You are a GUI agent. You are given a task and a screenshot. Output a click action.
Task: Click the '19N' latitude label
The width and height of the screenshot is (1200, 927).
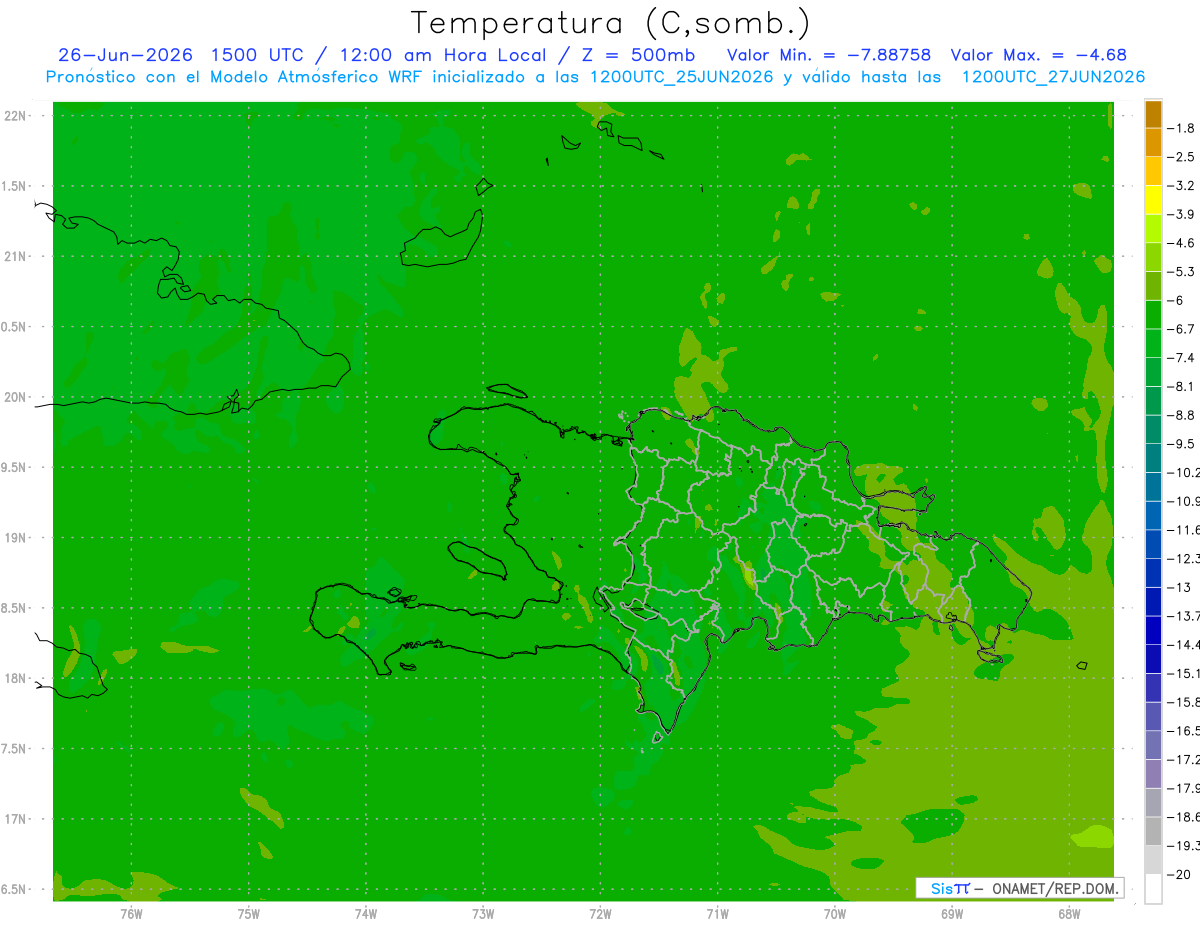point(16,538)
